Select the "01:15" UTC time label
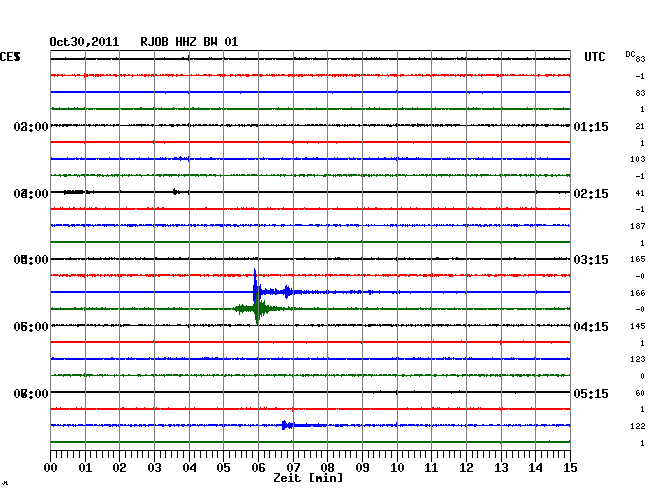The width and height of the screenshot is (650, 494). (x=591, y=126)
